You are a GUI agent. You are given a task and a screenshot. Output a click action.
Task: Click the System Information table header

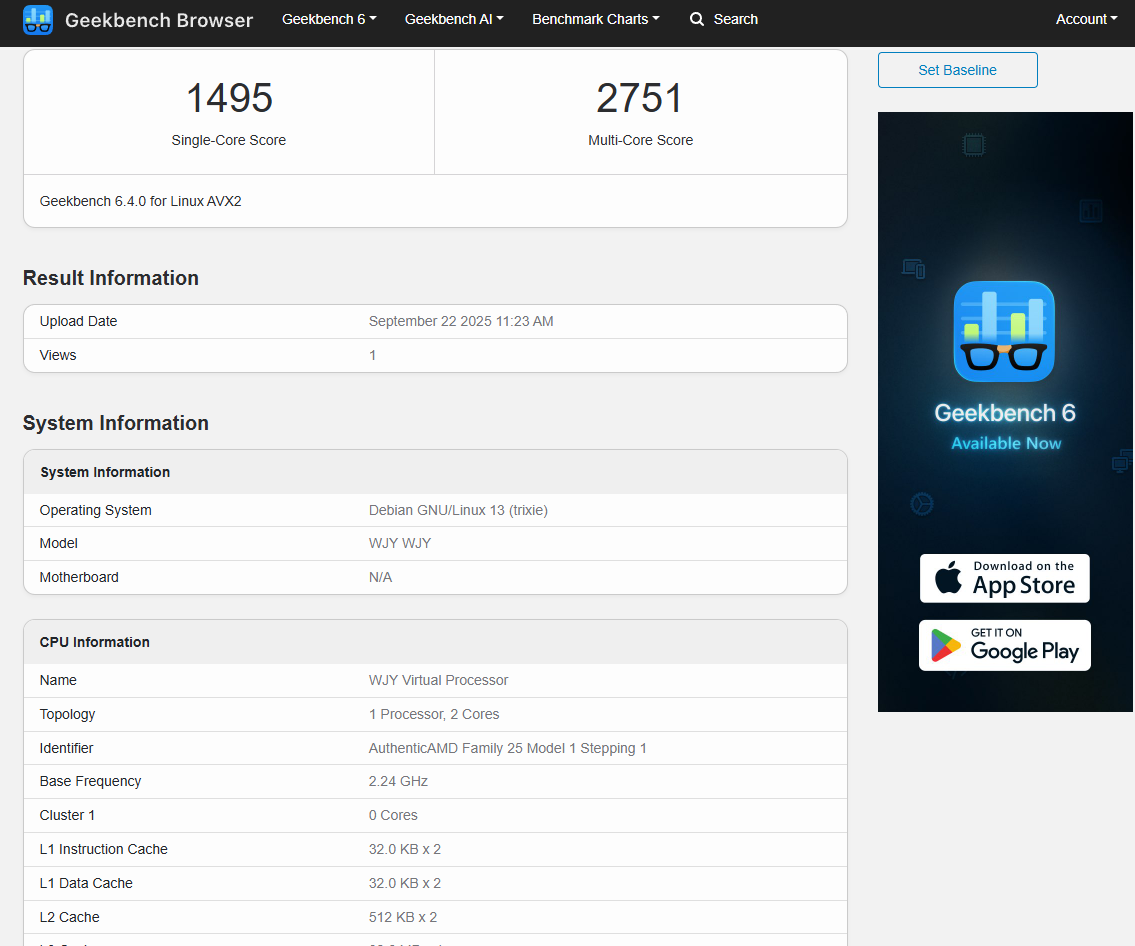pyautogui.click(x=105, y=472)
